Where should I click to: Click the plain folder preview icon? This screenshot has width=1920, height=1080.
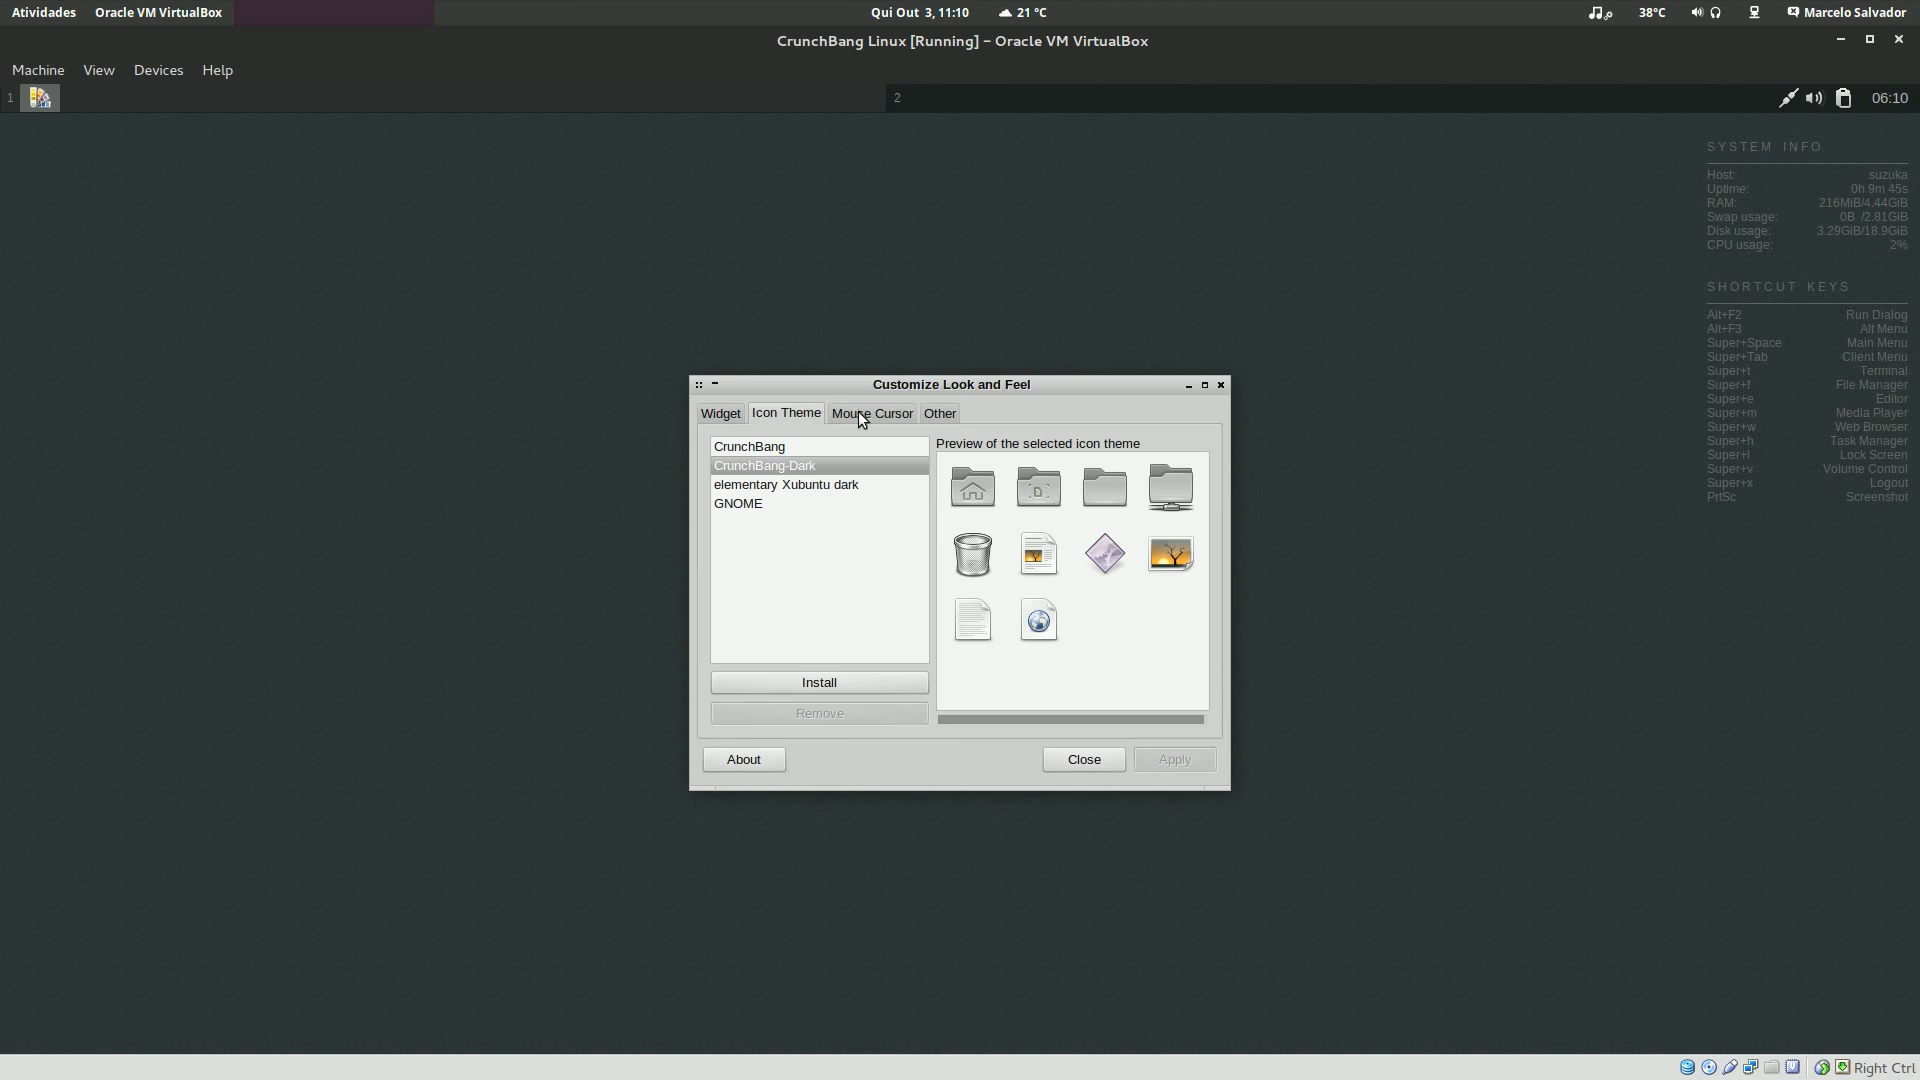1104,487
